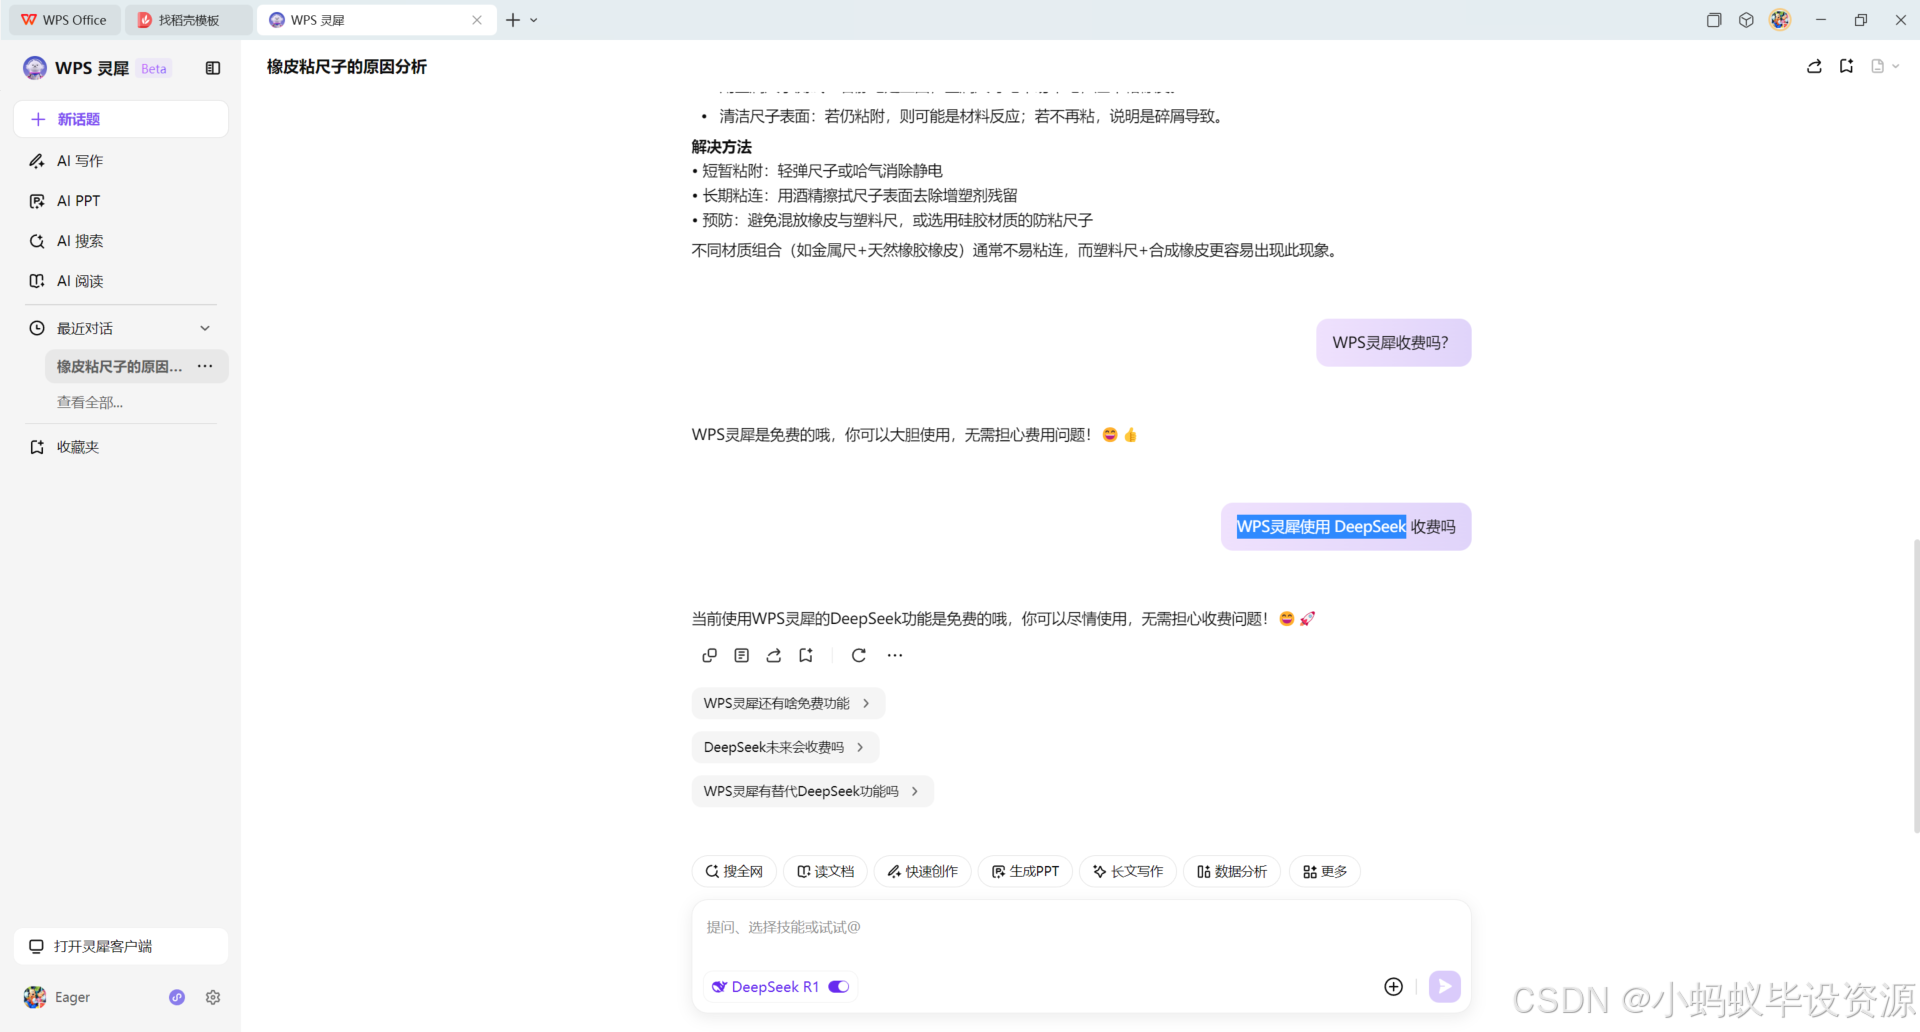
Task: Save response with bookmark icon below answer
Action: point(806,655)
